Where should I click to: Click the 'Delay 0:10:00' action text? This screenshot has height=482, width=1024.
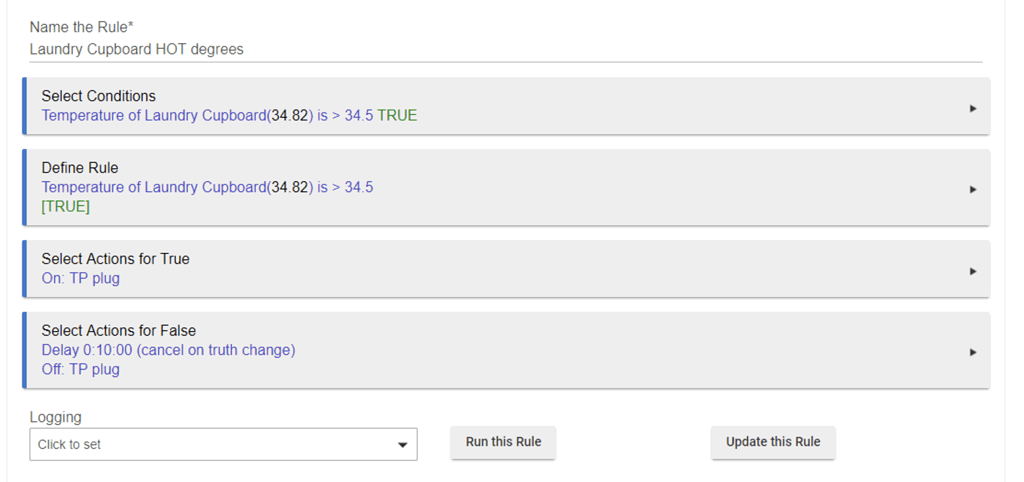[x=168, y=350]
